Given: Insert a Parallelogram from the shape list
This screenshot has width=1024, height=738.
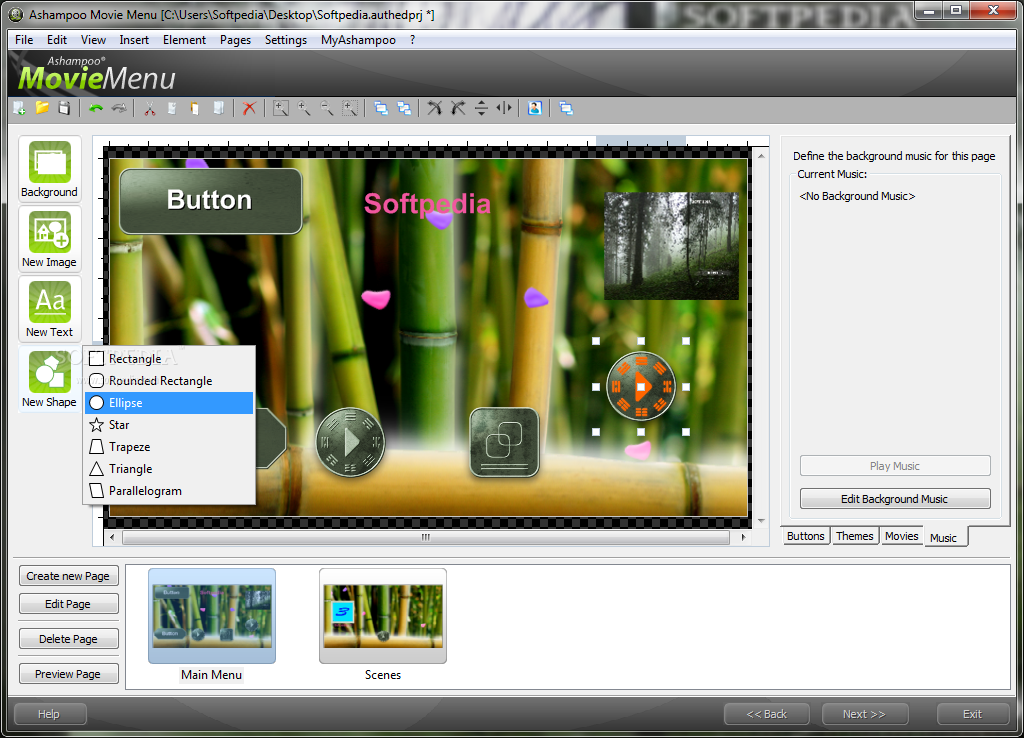Looking at the screenshot, I should [169, 490].
